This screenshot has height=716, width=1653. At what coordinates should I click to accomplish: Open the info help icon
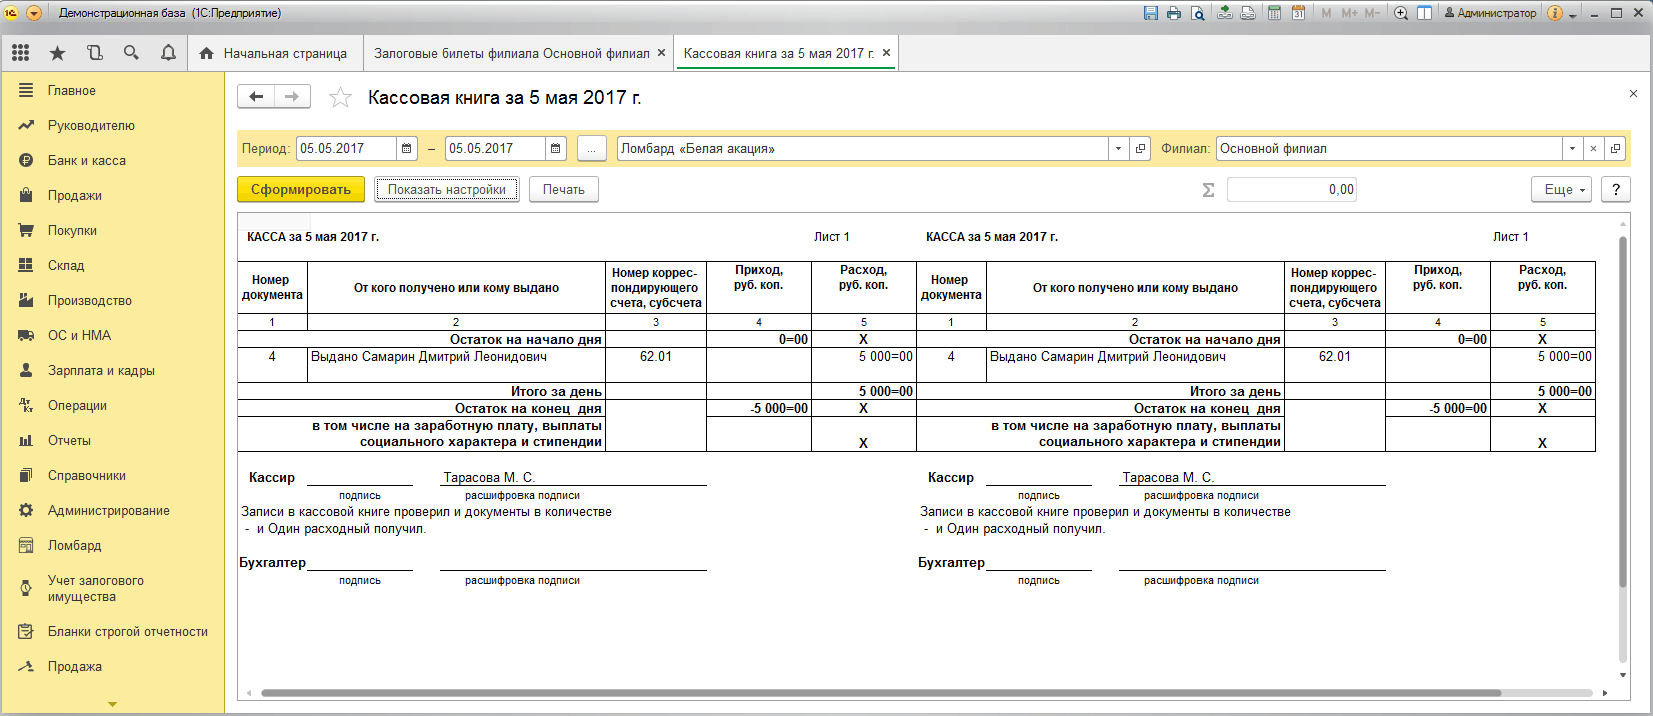click(x=1555, y=13)
